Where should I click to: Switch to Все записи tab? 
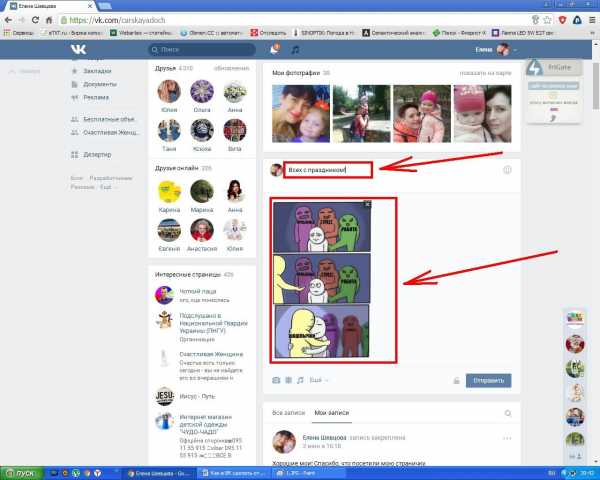(289, 413)
